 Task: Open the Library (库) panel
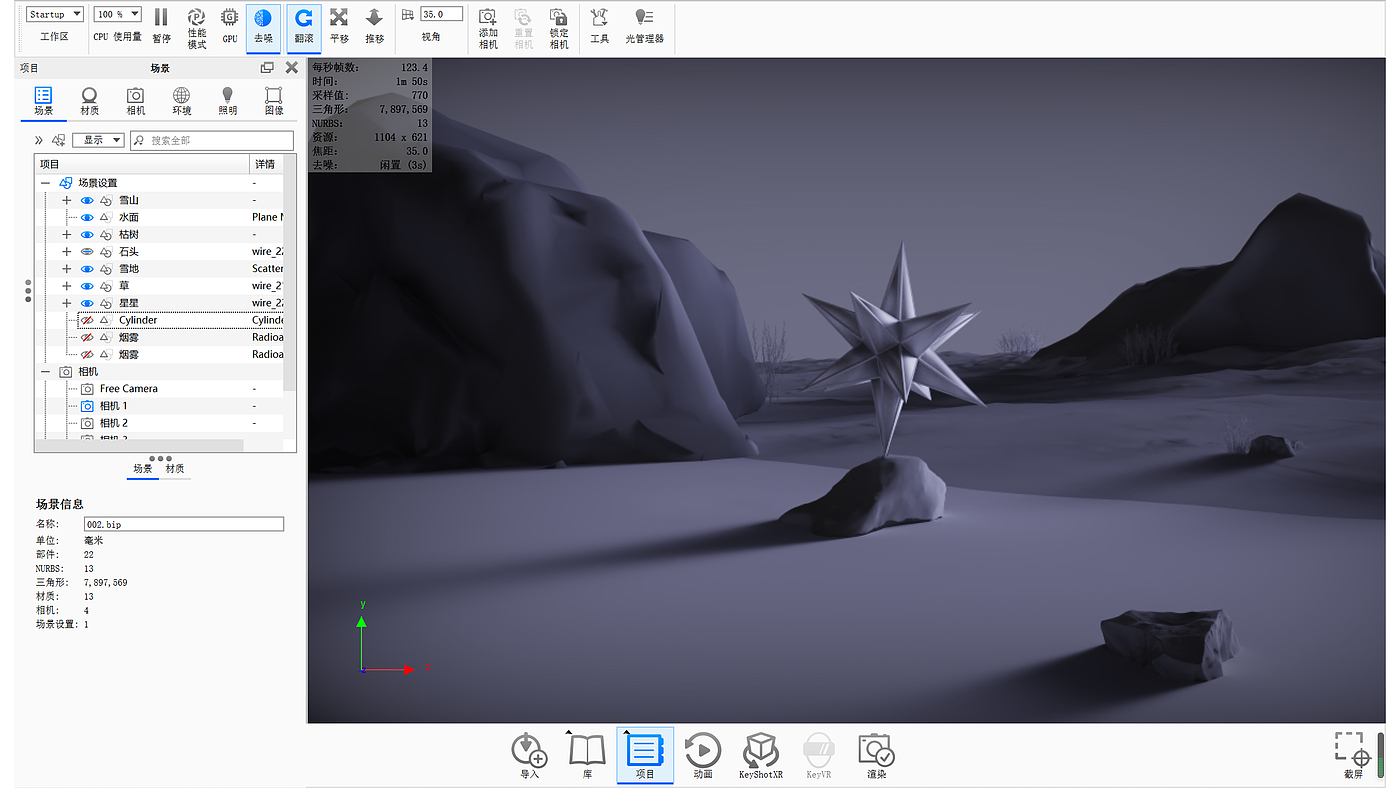coord(587,755)
